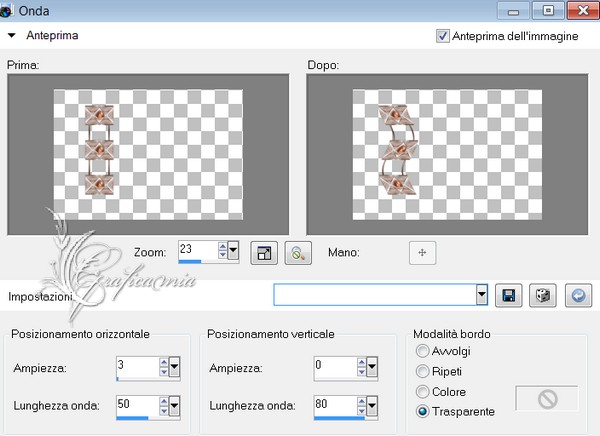The width and height of the screenshot is (600, 436).
Task: Click the Dopo preview image
Action: (x=447, y=154)
